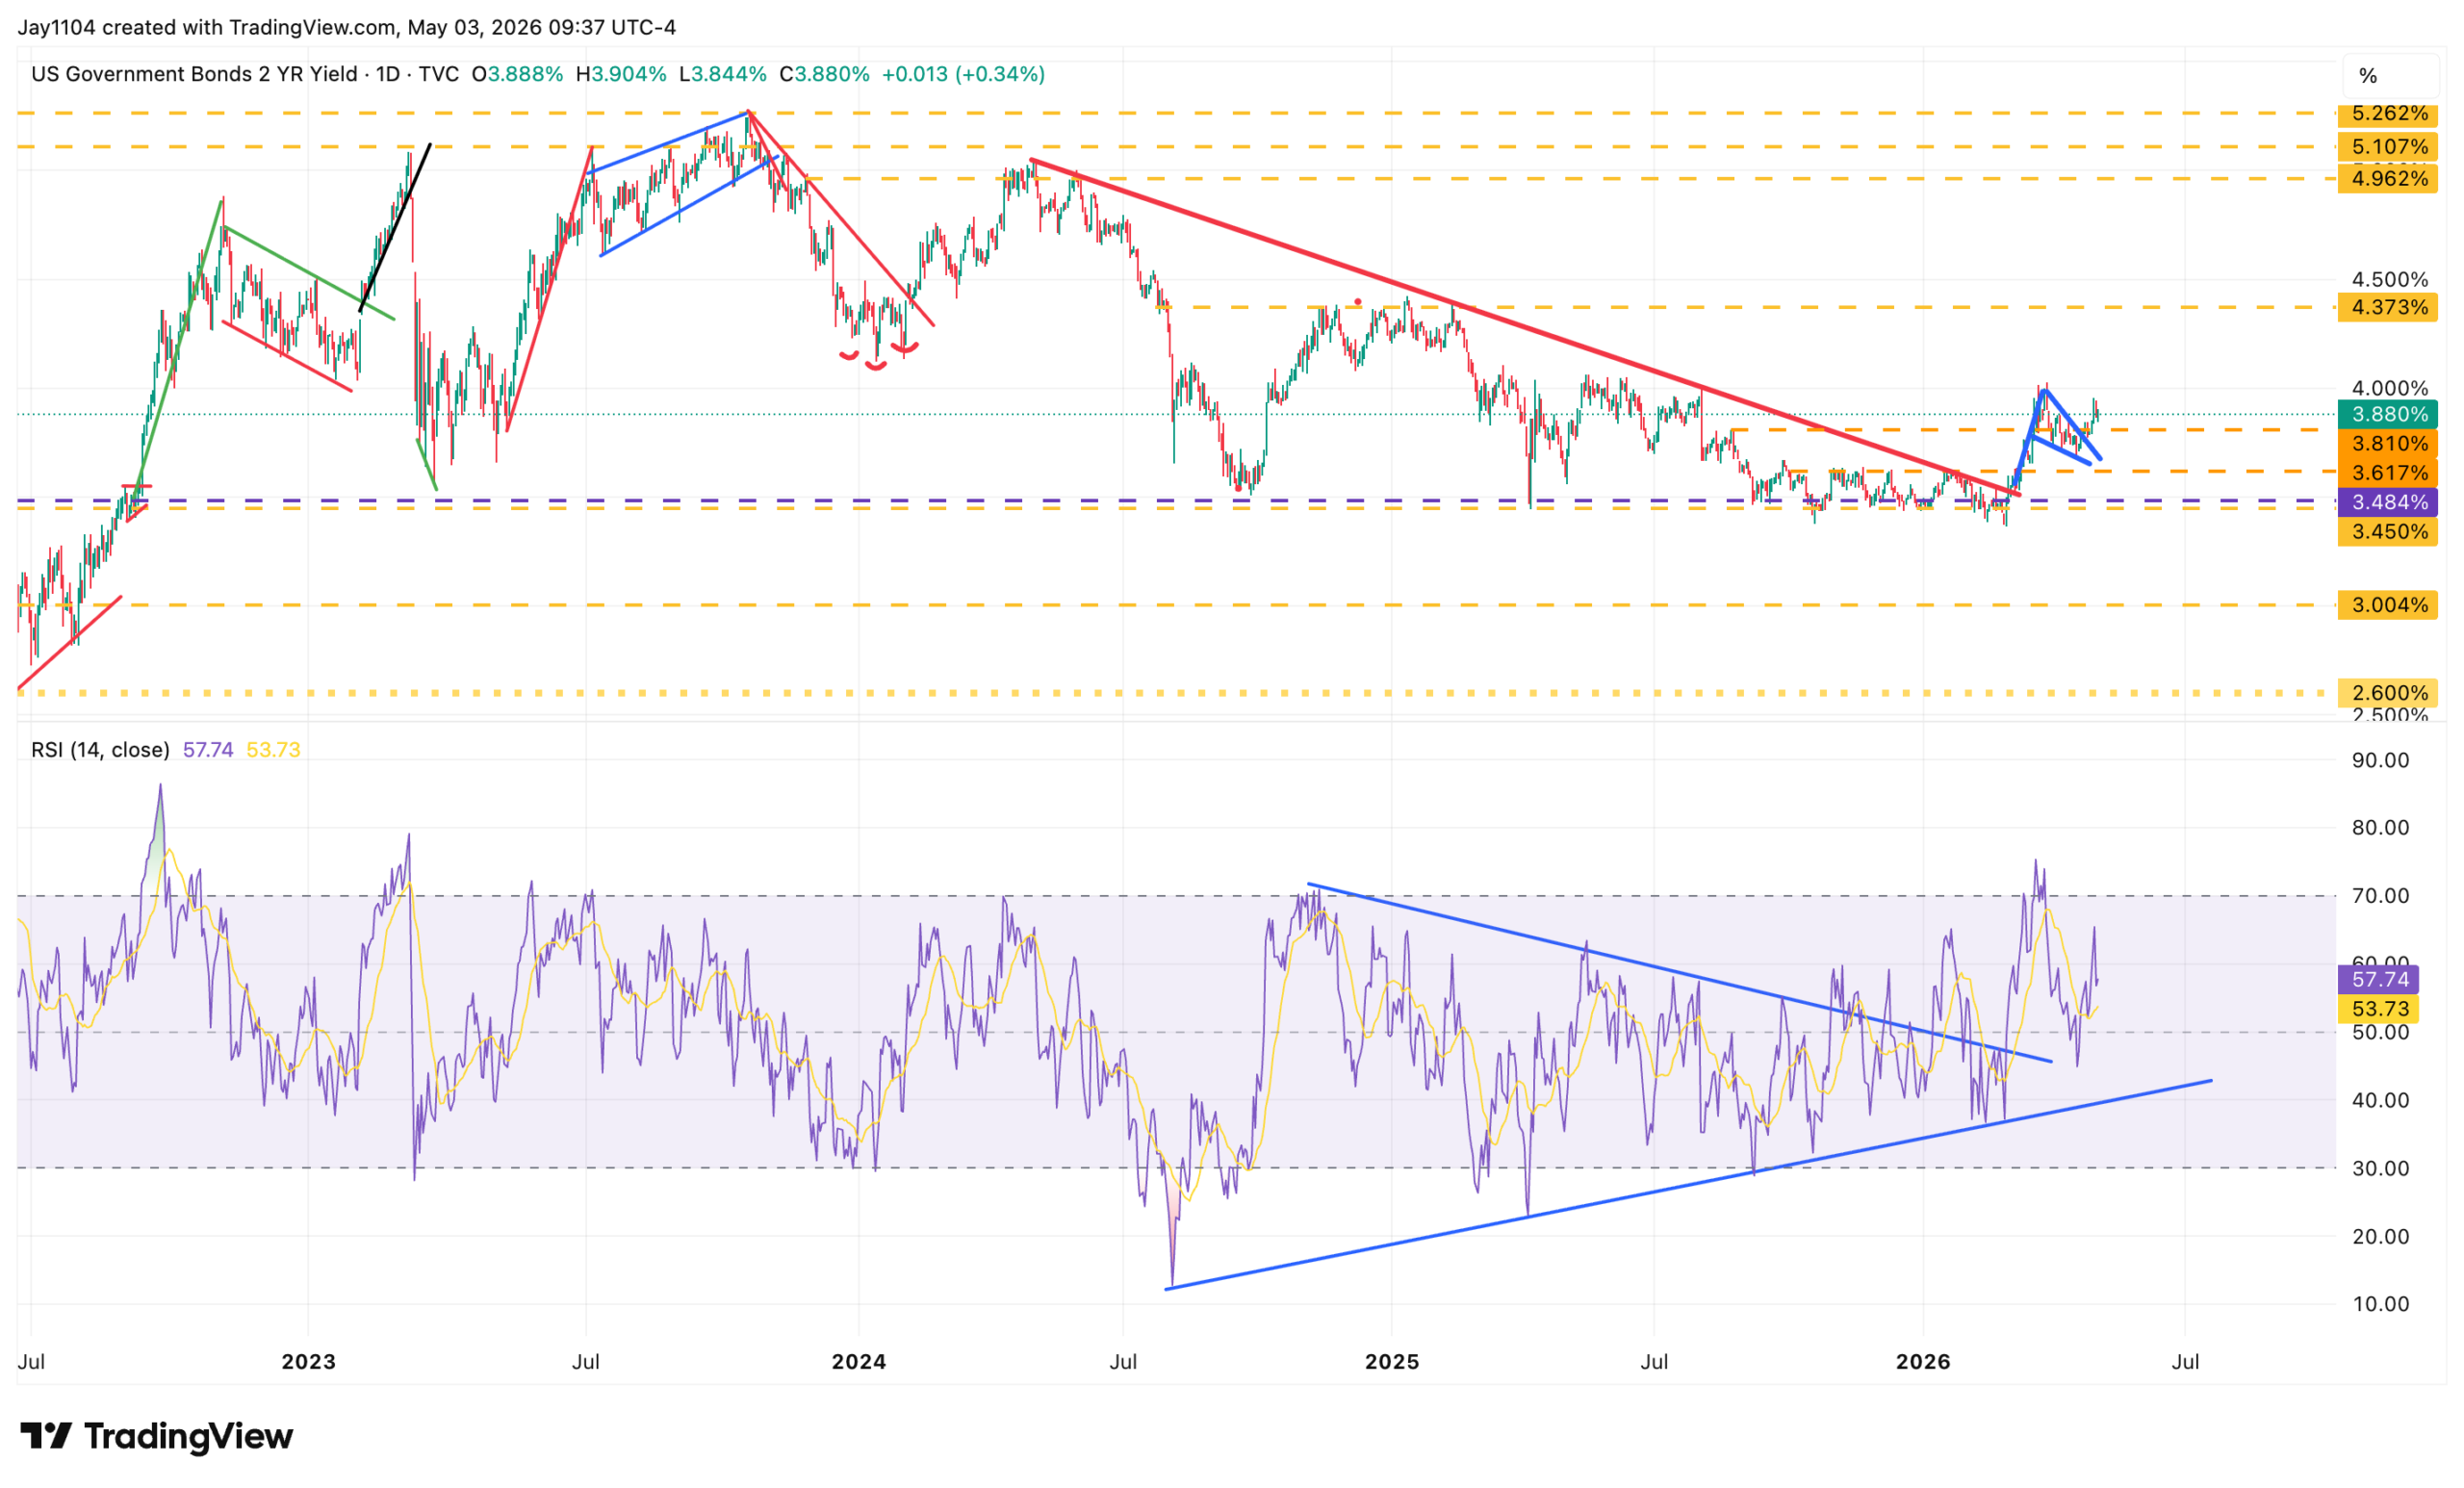This screenshot has width=2464, height=1488.
Task: Click the 70.00 tick on the RSI axis
Action: pos(2381,896)
